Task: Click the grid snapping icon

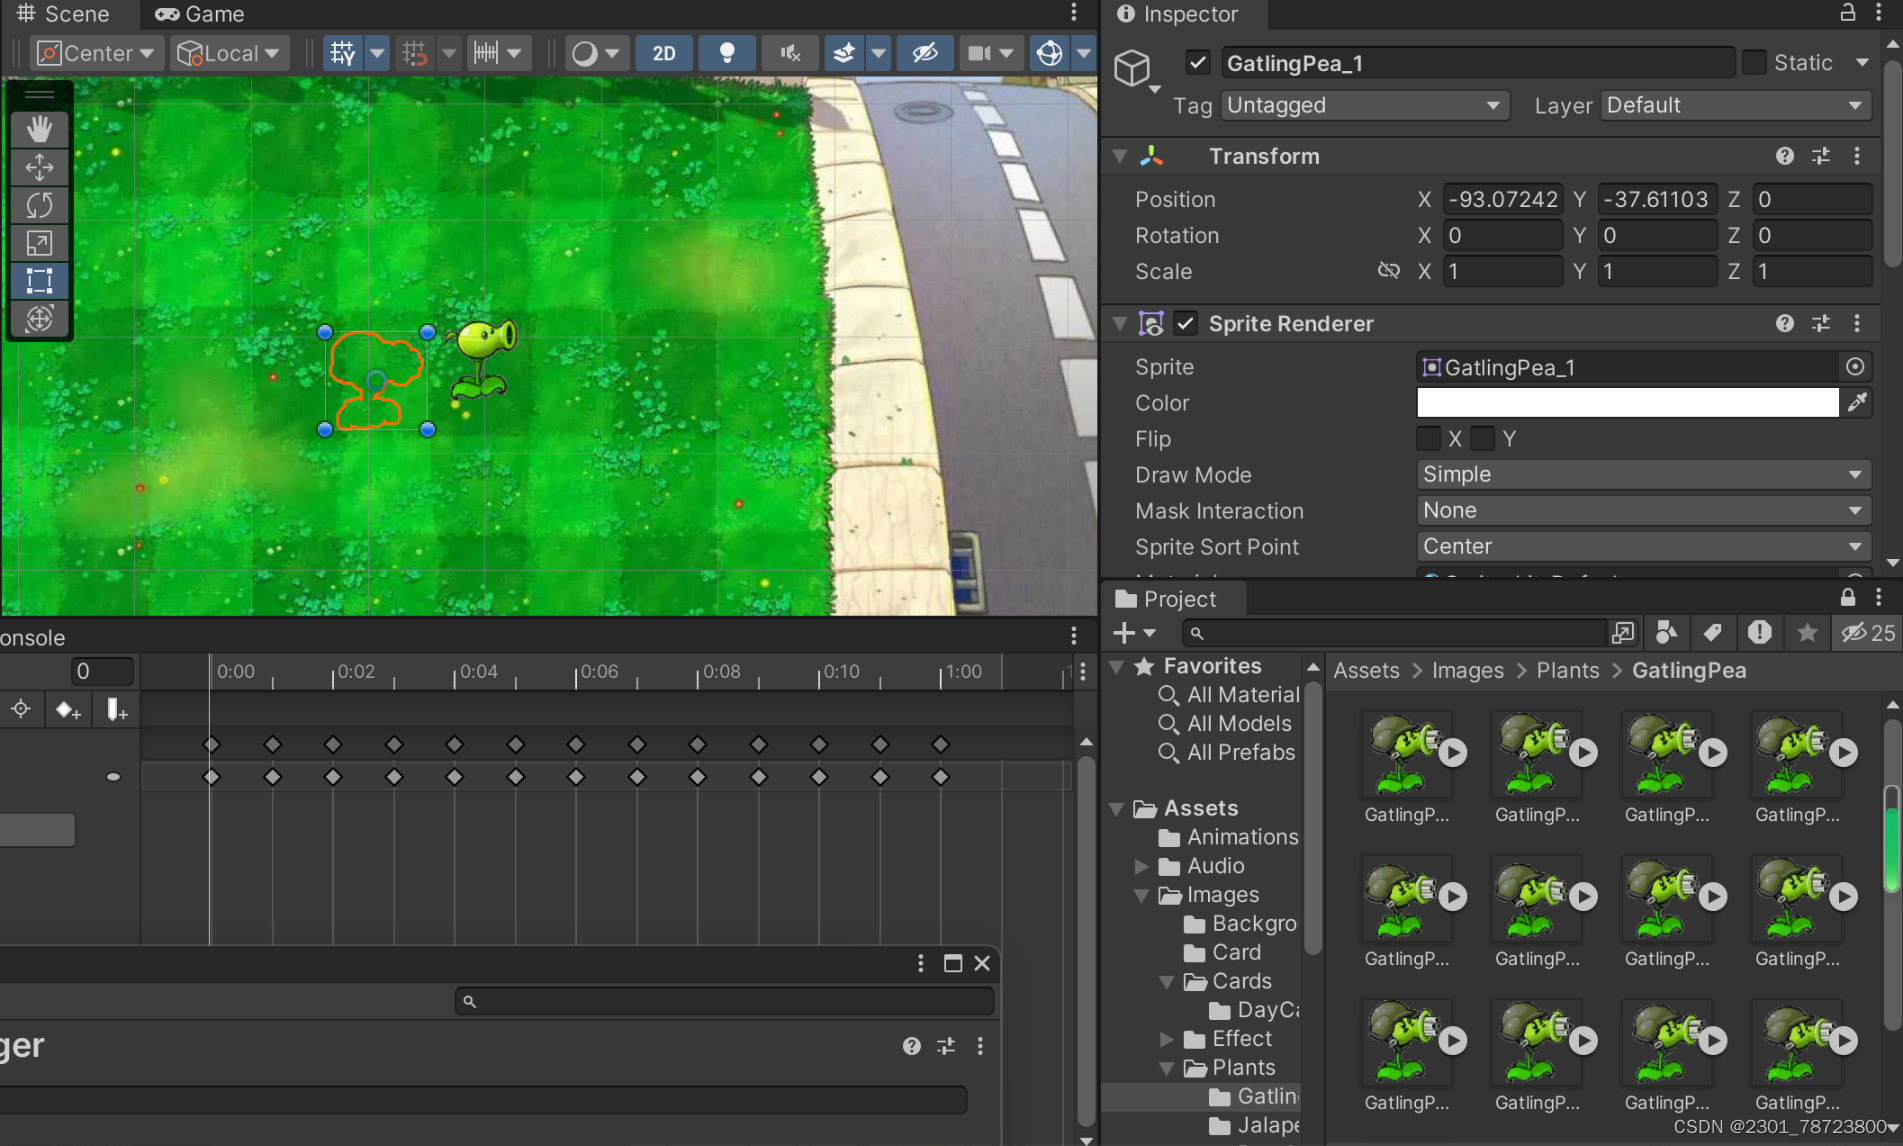Action: click(415, 53)
